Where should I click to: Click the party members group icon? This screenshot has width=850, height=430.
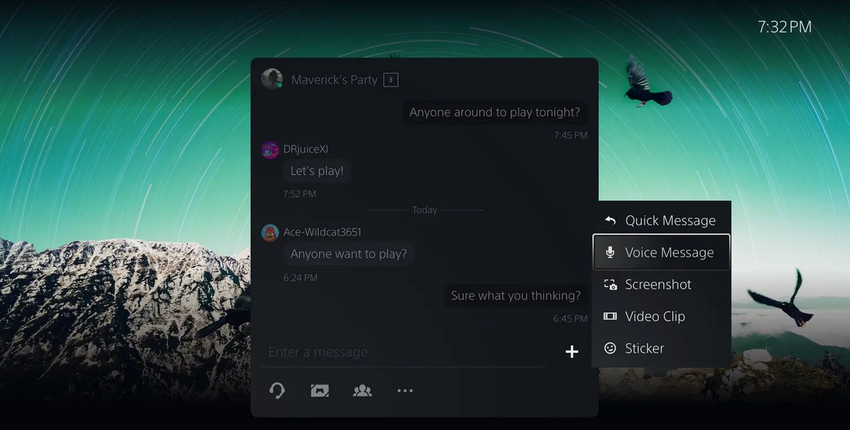(362, 391)
